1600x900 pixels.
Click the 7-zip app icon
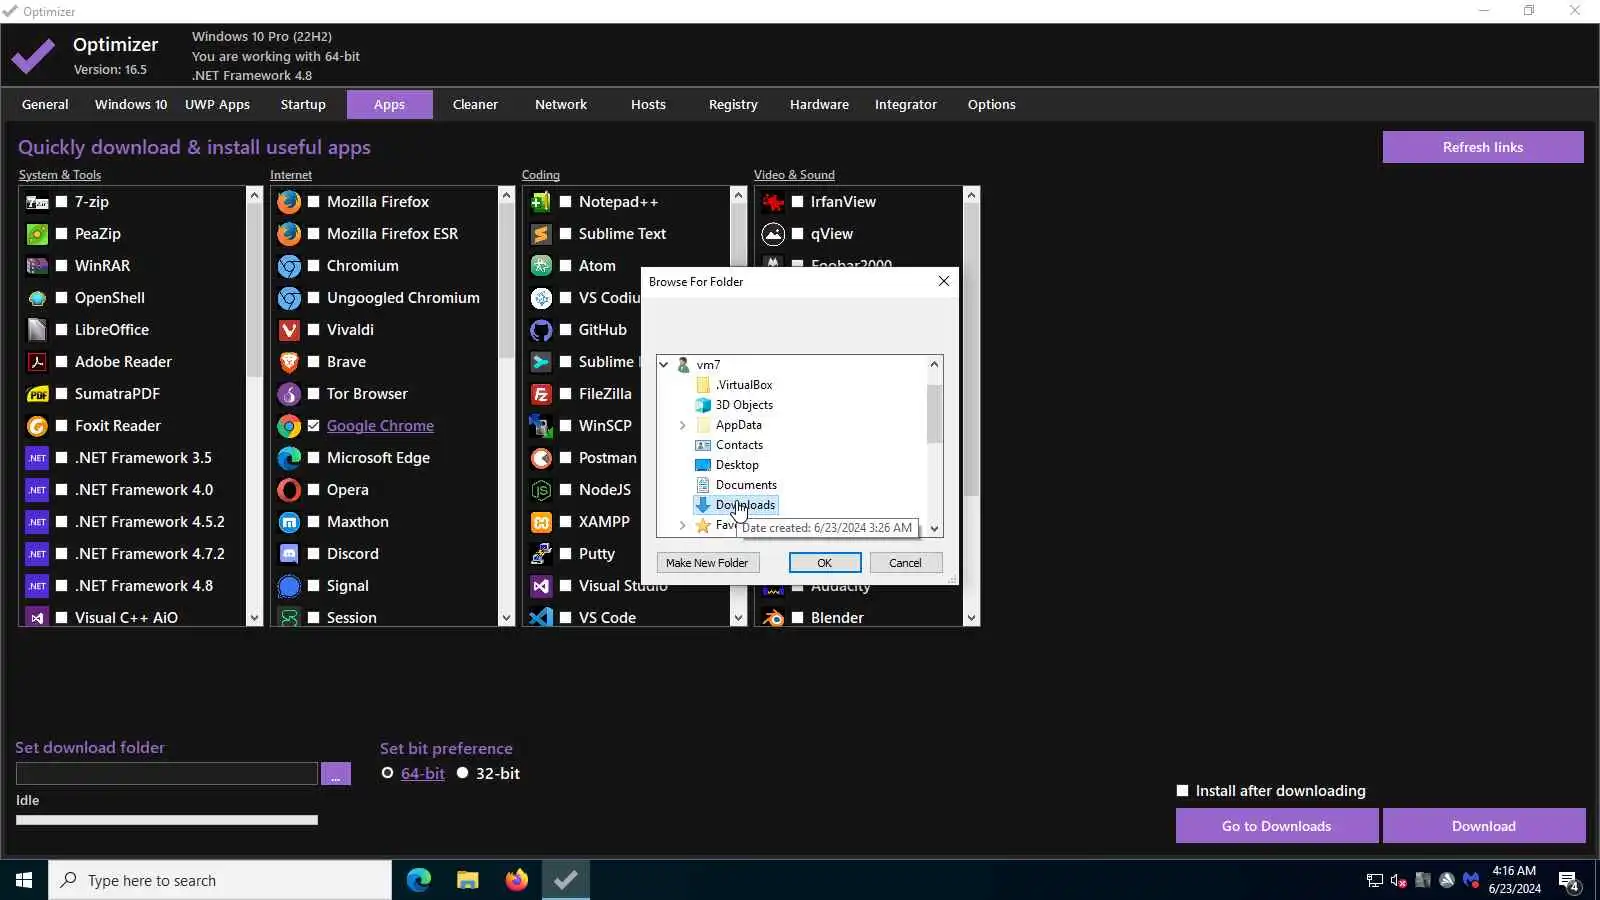click(37, 202)
